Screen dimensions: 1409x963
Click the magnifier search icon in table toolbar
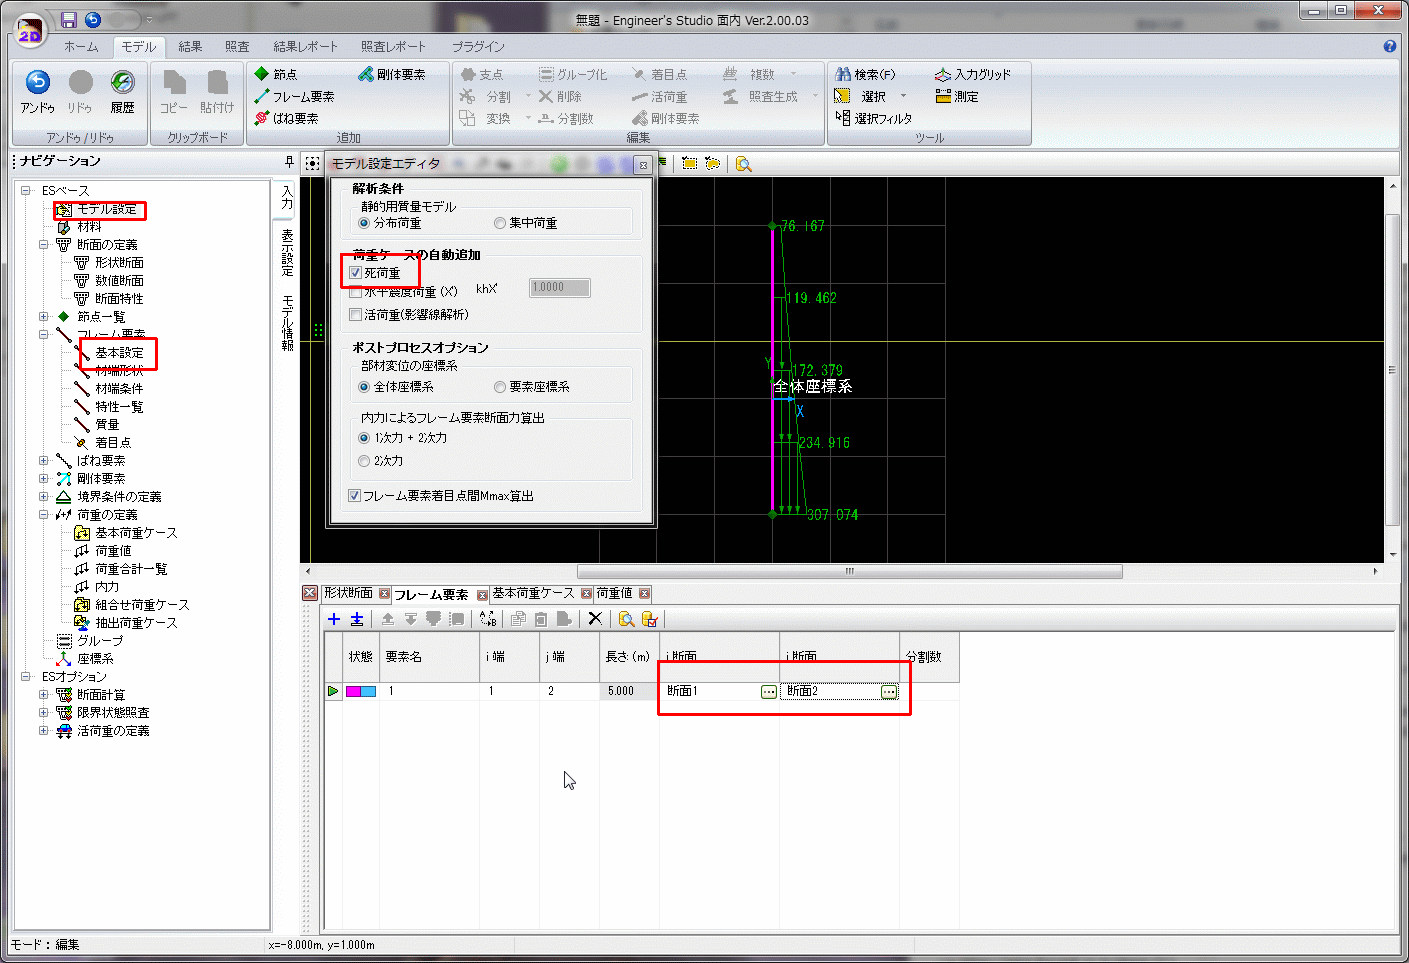626,619
